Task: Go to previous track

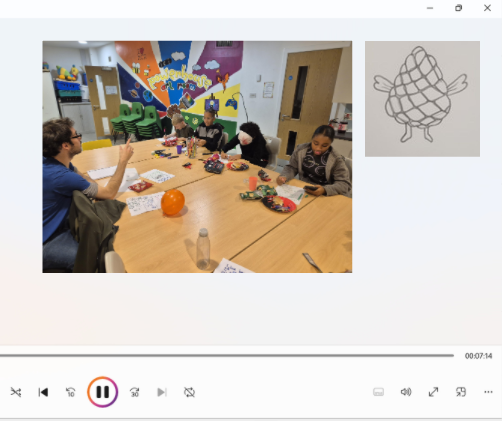Action: pyautogui.click(x=43, y=392)
